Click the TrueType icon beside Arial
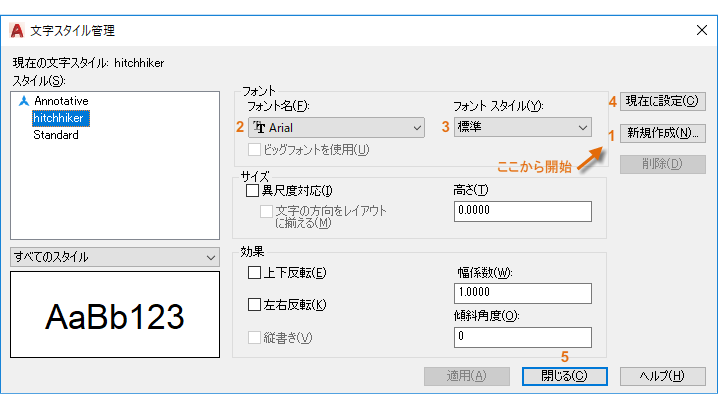This screenshot has width=724, height=400. (259, 127)
